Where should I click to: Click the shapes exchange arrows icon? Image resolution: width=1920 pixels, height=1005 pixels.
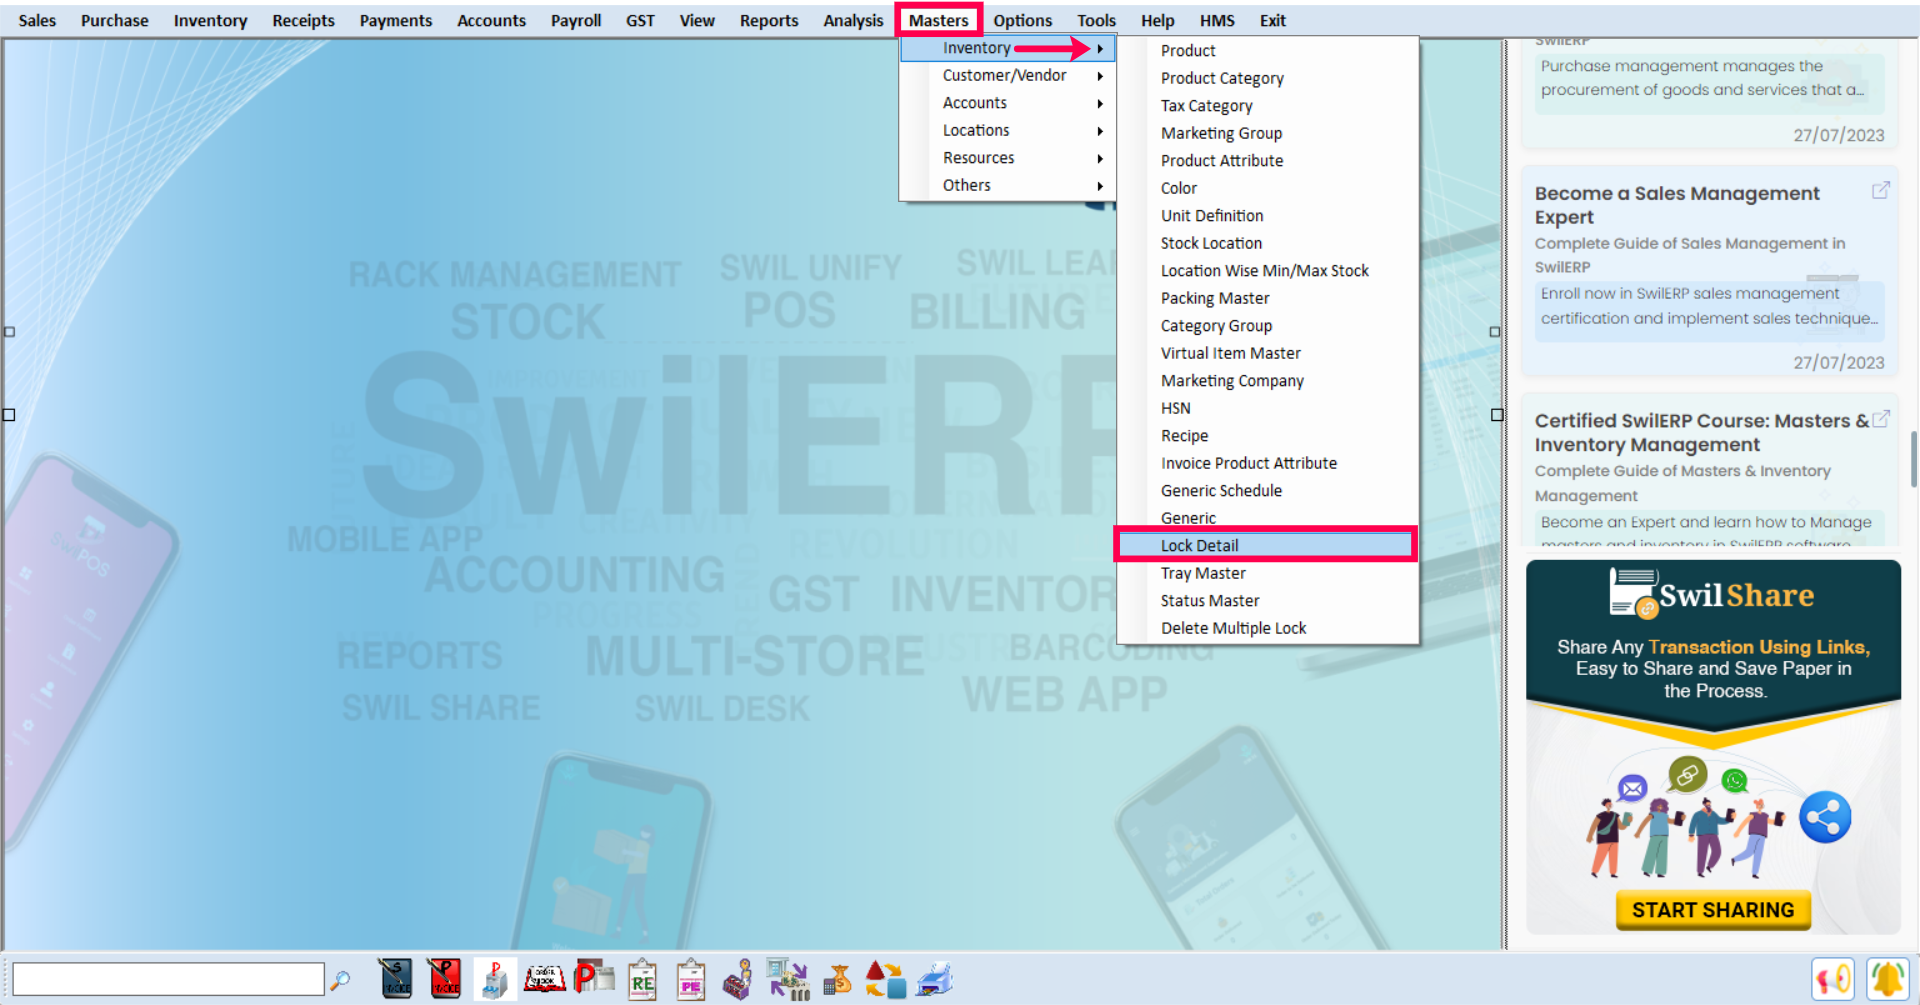885,979
